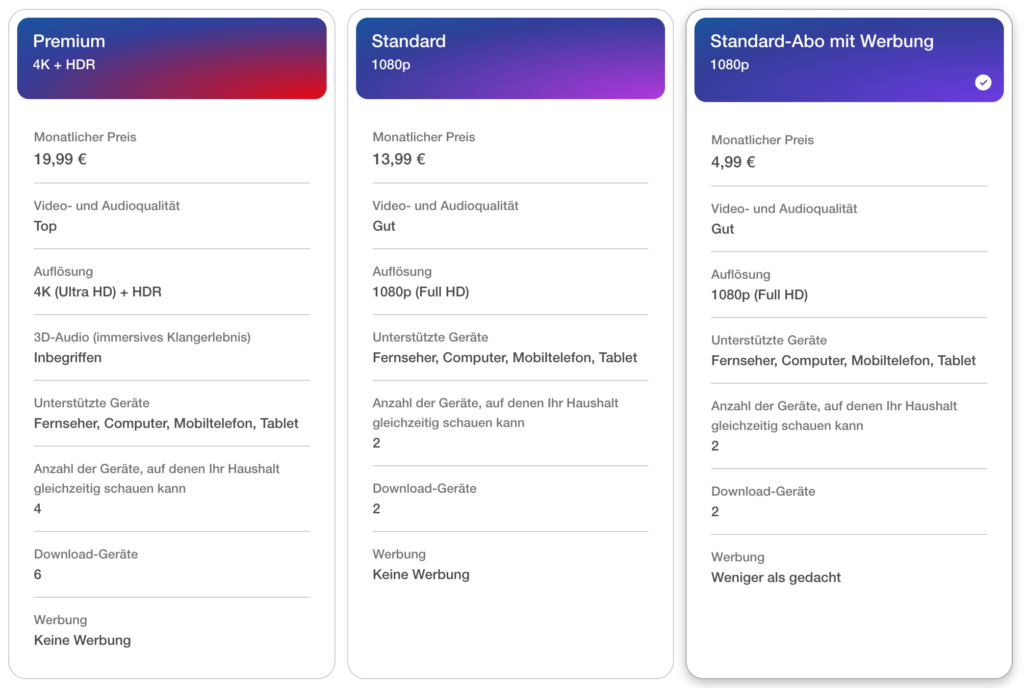This screenshot has width=1024, height=688.
Task: Click Weniger als gedacht under Werbung
Action: click(775, 577)
